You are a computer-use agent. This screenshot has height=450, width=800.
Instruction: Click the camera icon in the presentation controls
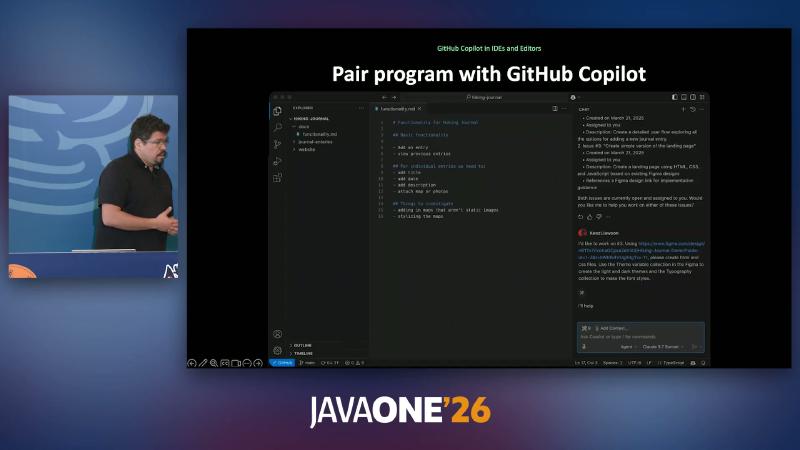coord(236,363)
